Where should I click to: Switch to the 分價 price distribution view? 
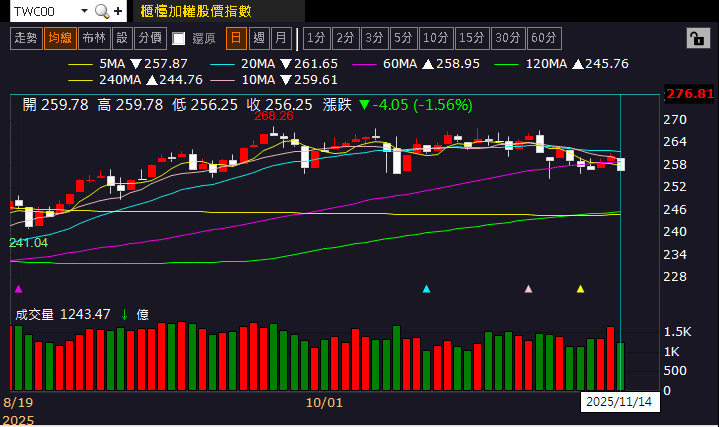pos(150,38)
